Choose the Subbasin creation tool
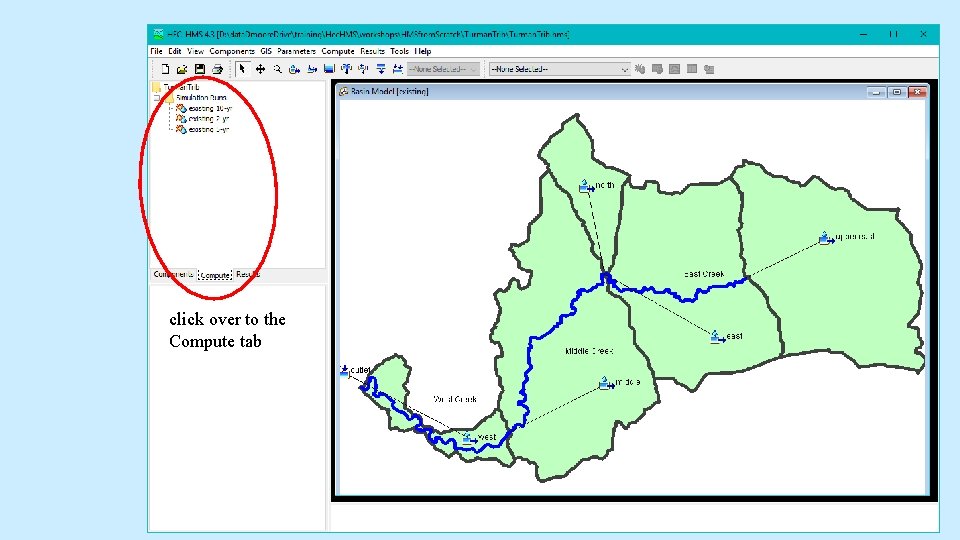 pyautogui.click(x=294, y=69)
